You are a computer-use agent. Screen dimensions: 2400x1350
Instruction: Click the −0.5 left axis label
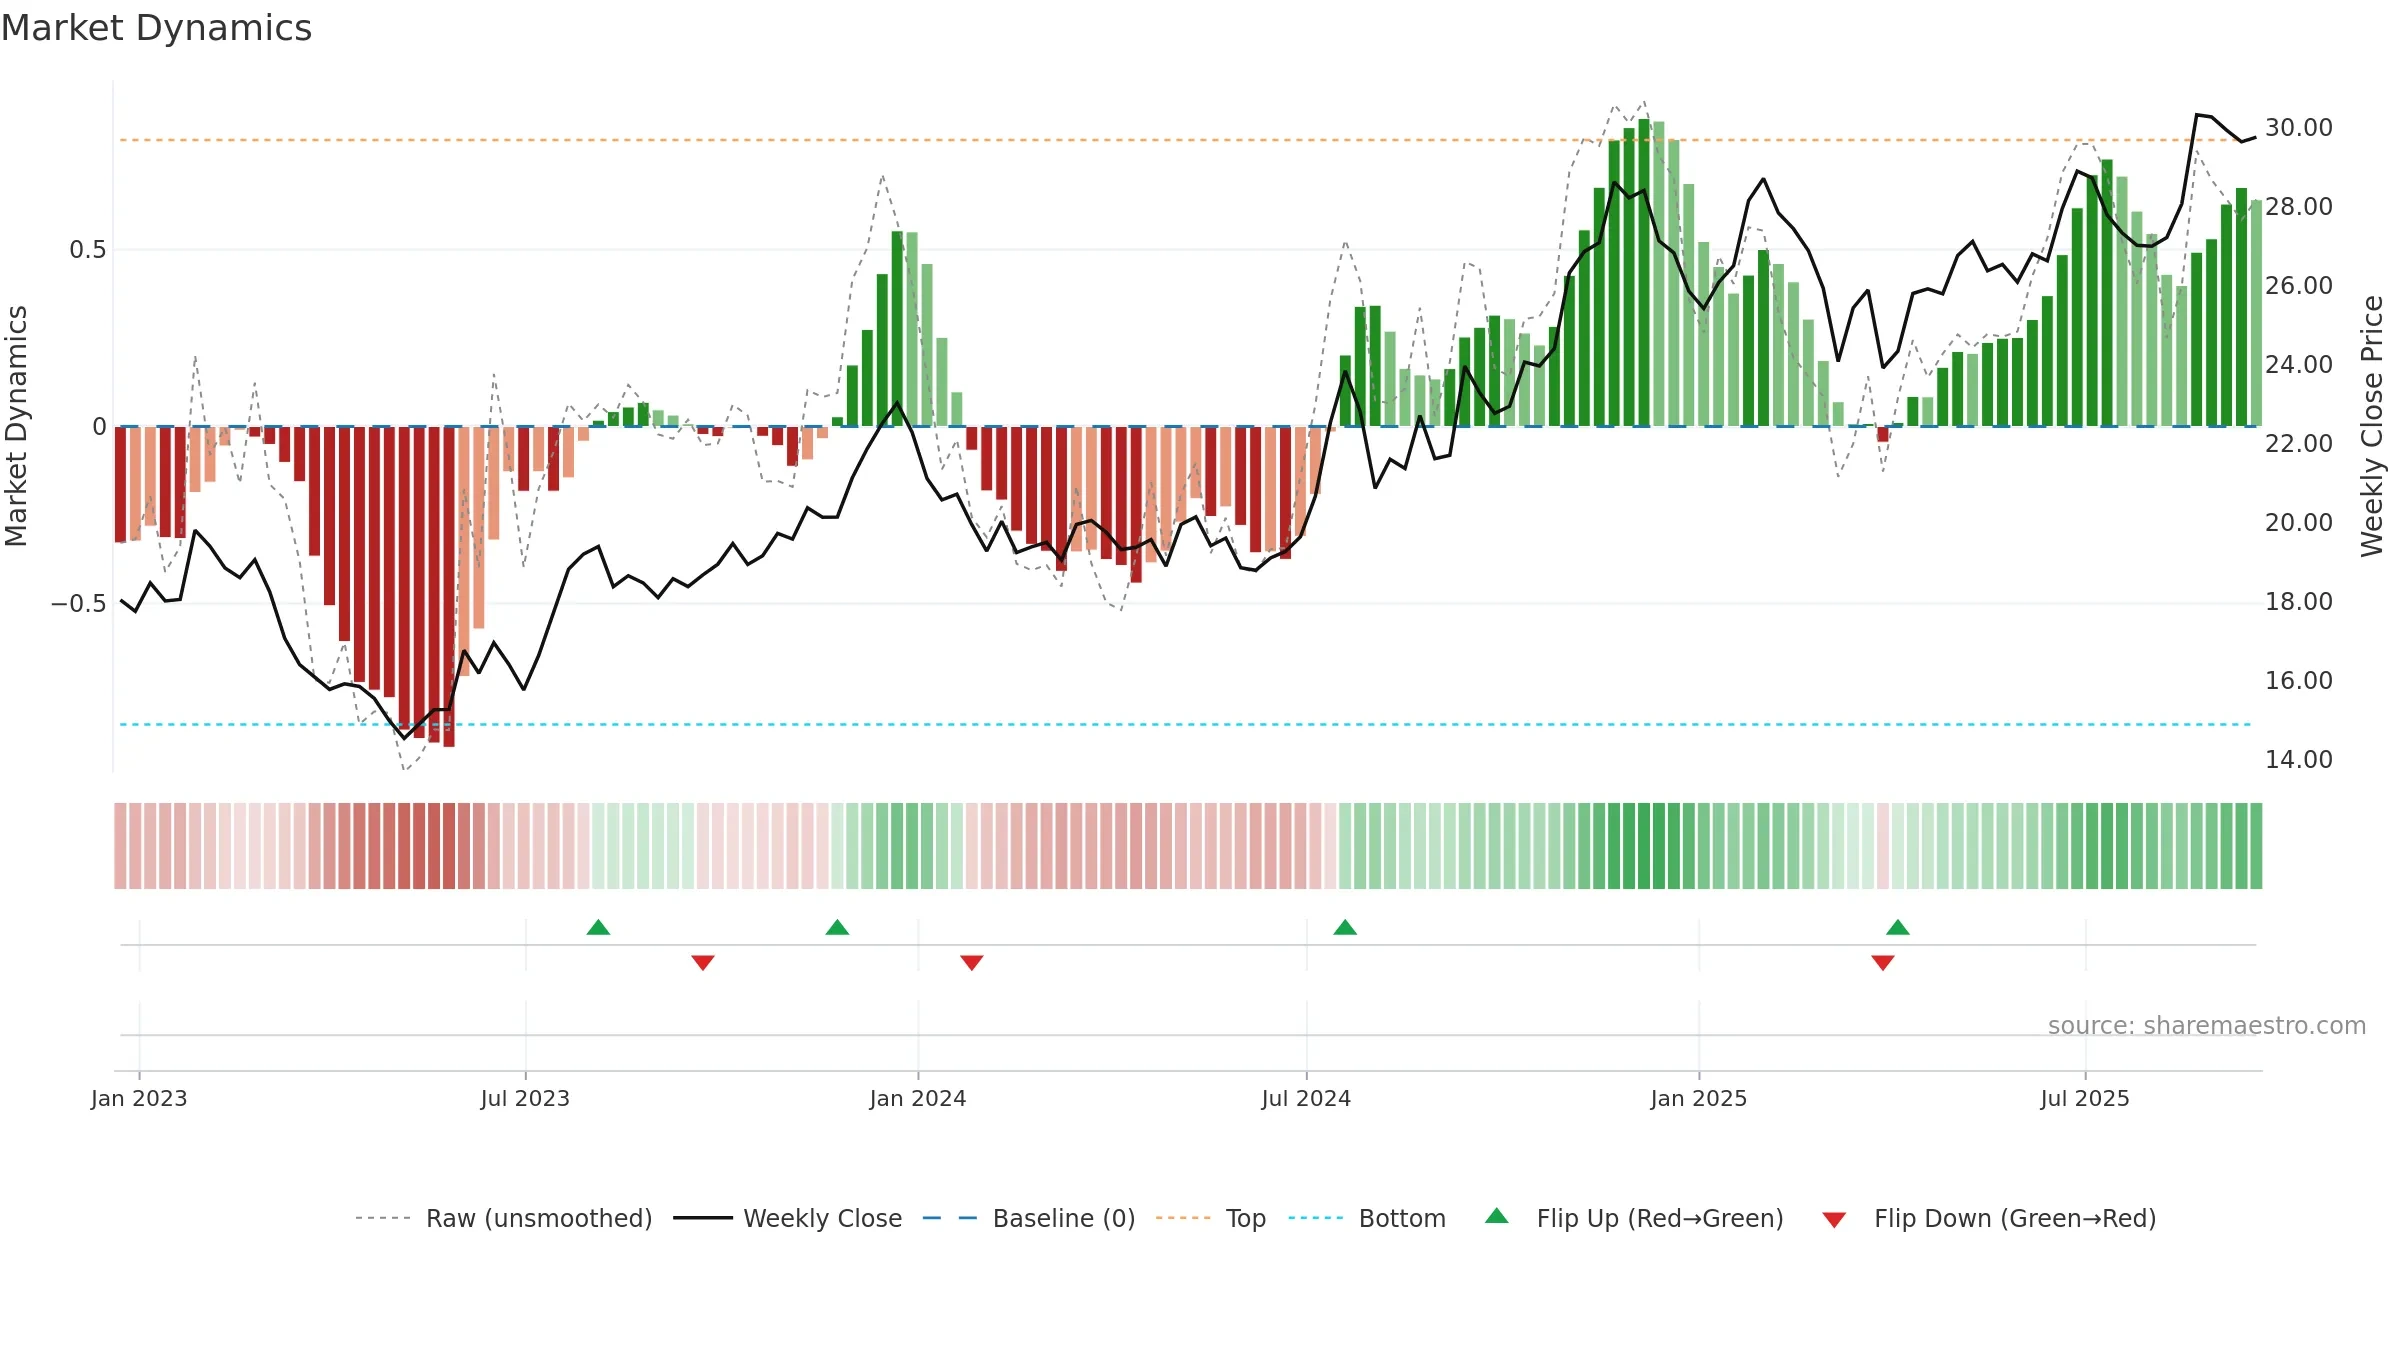coord(79,604)
